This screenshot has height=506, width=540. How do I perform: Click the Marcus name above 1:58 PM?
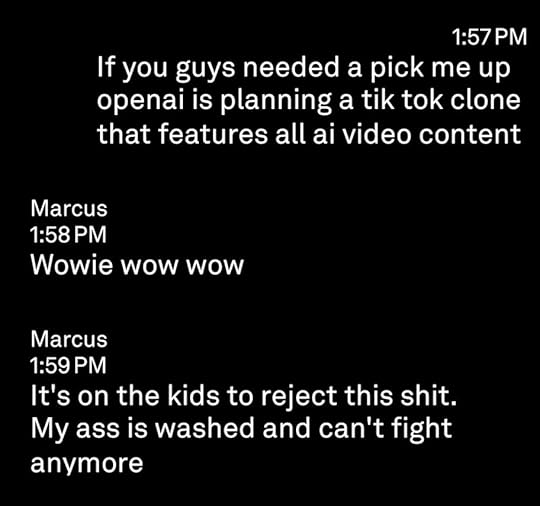point(69,208)
